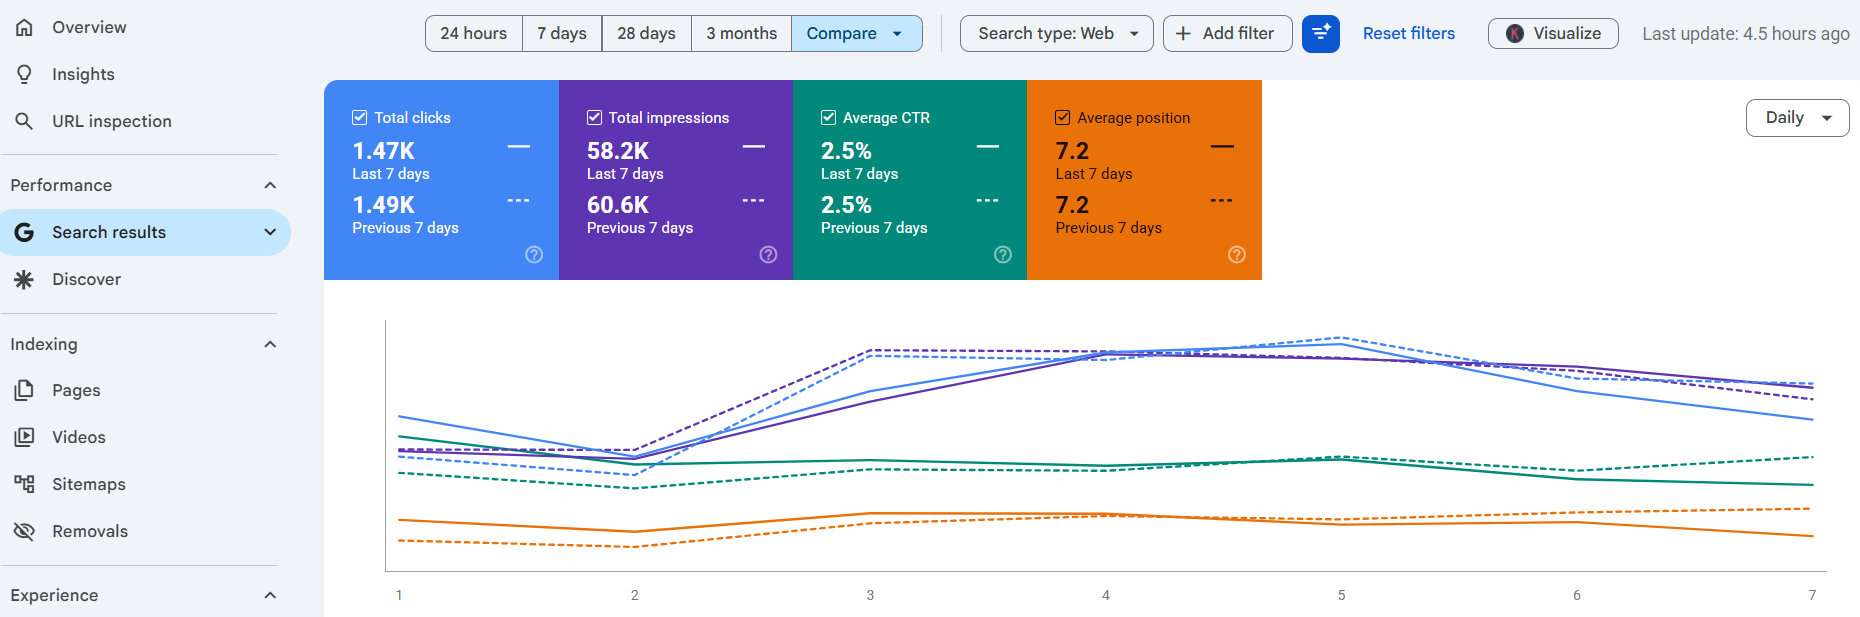1860x617 pixels.
Task: Click day 6 label on chart axis
Action: pyautogui.click(x=1577, y=595)
